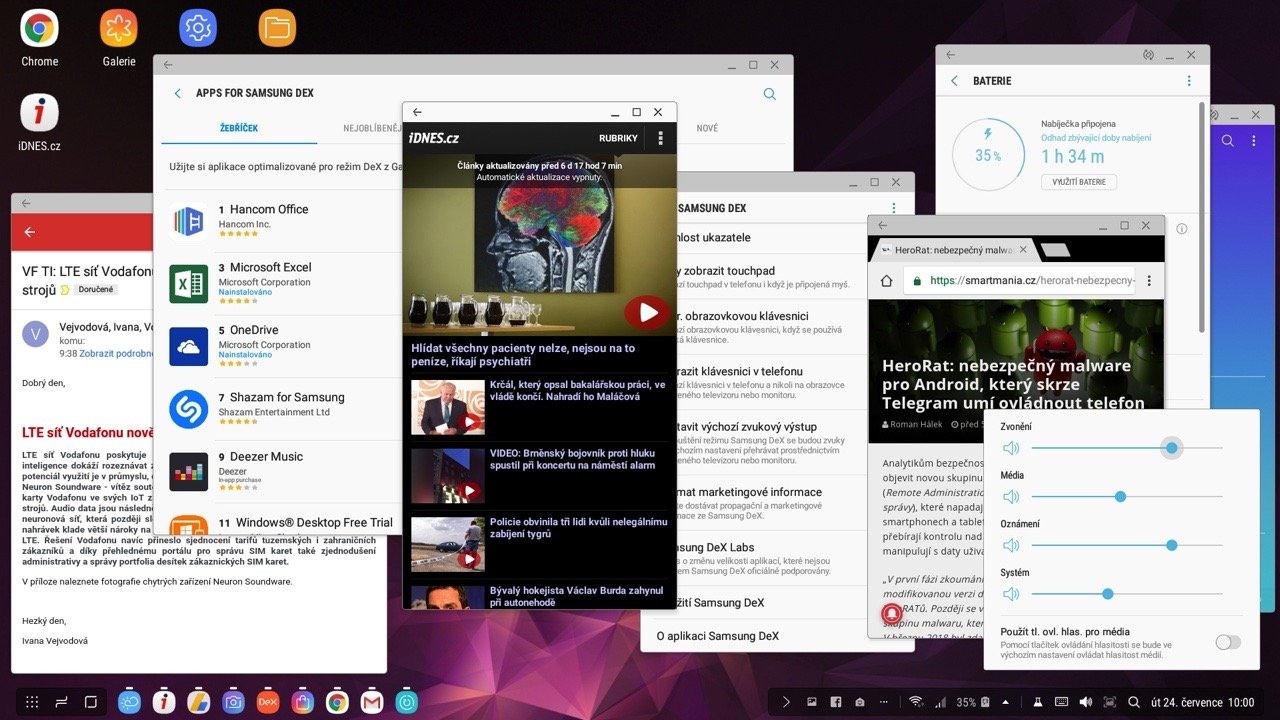Click the Wi-Fi icon in system tray

coord(915,702)
